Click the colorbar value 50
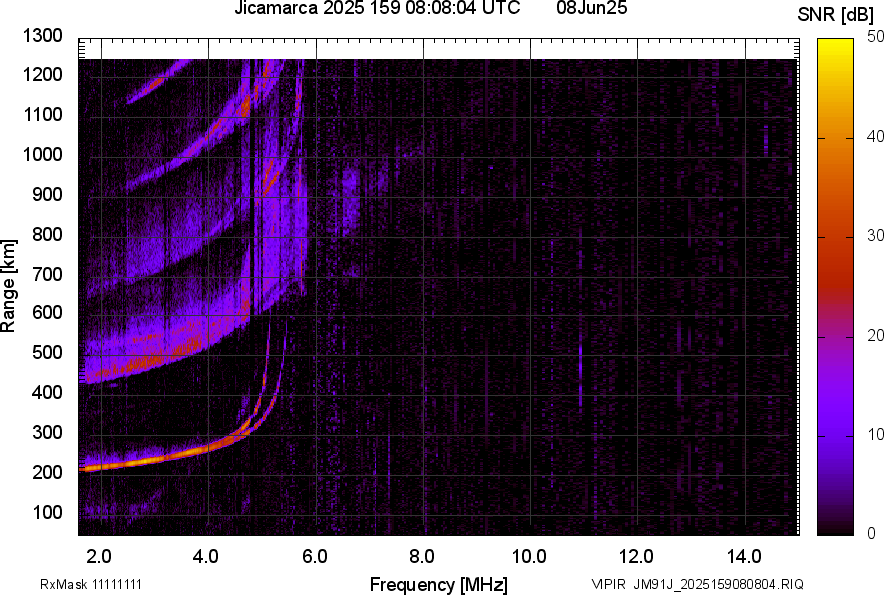Image resolution: width=884 pixels, height=595 pixels. coord(874,37)
